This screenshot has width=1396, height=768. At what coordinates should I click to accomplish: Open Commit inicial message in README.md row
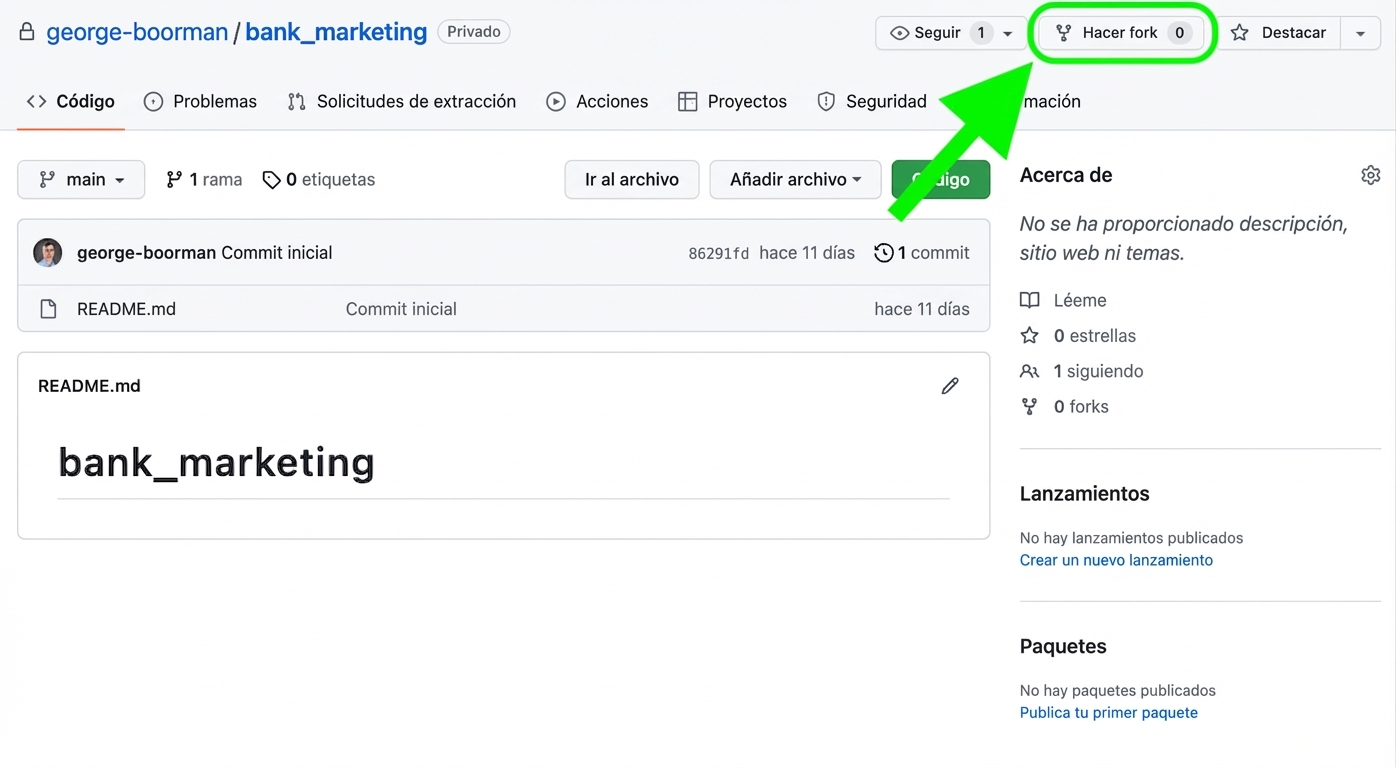tap(401, 309)
